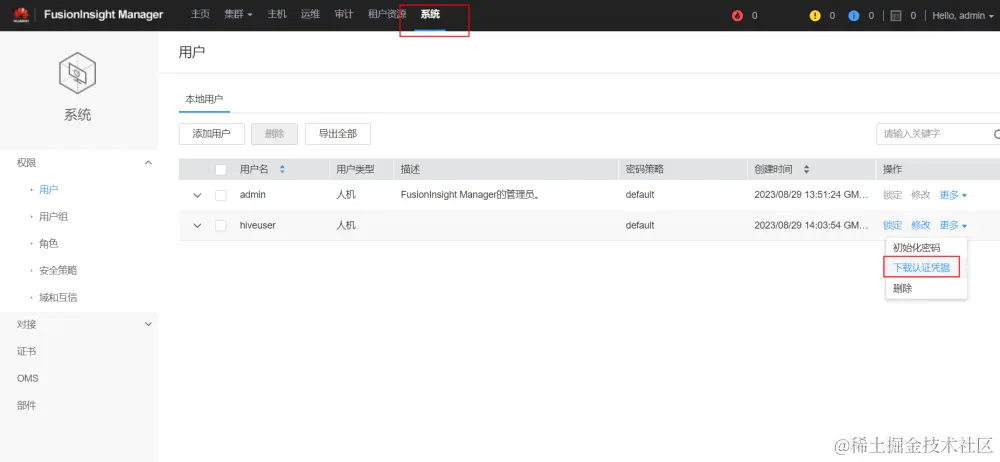Viewport: 1000px width, 462px height.
Task: Open 安全策略 in the sidebar
Action: coord(58,271)
